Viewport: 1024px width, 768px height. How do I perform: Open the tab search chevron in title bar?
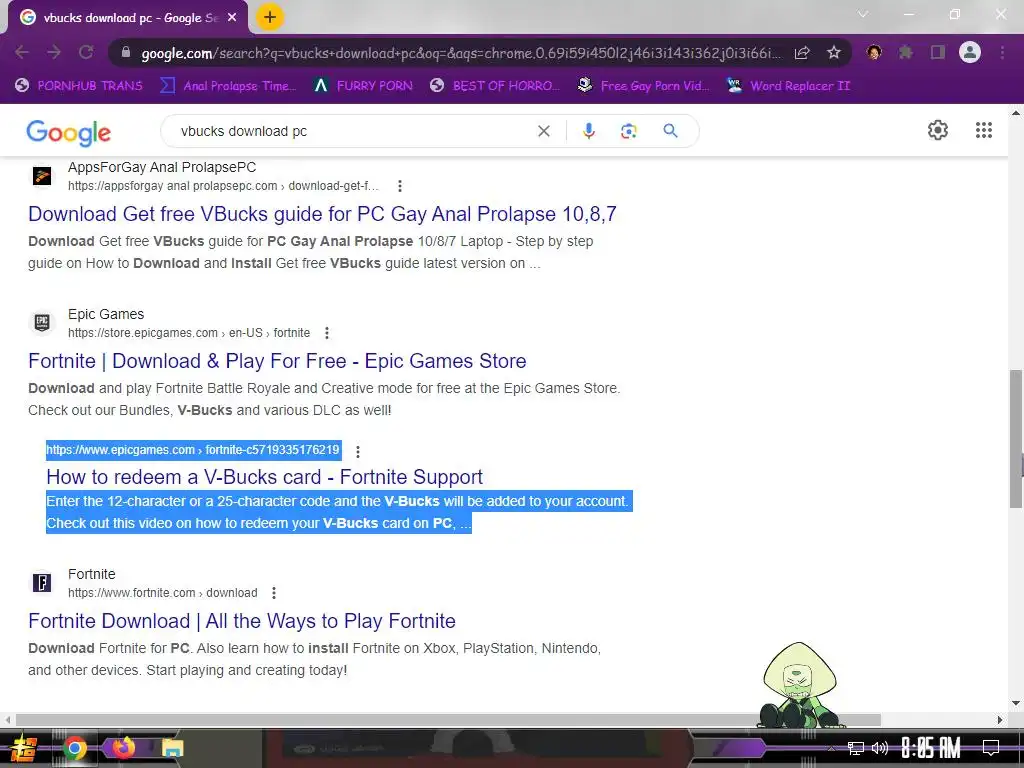click(863, 14)
